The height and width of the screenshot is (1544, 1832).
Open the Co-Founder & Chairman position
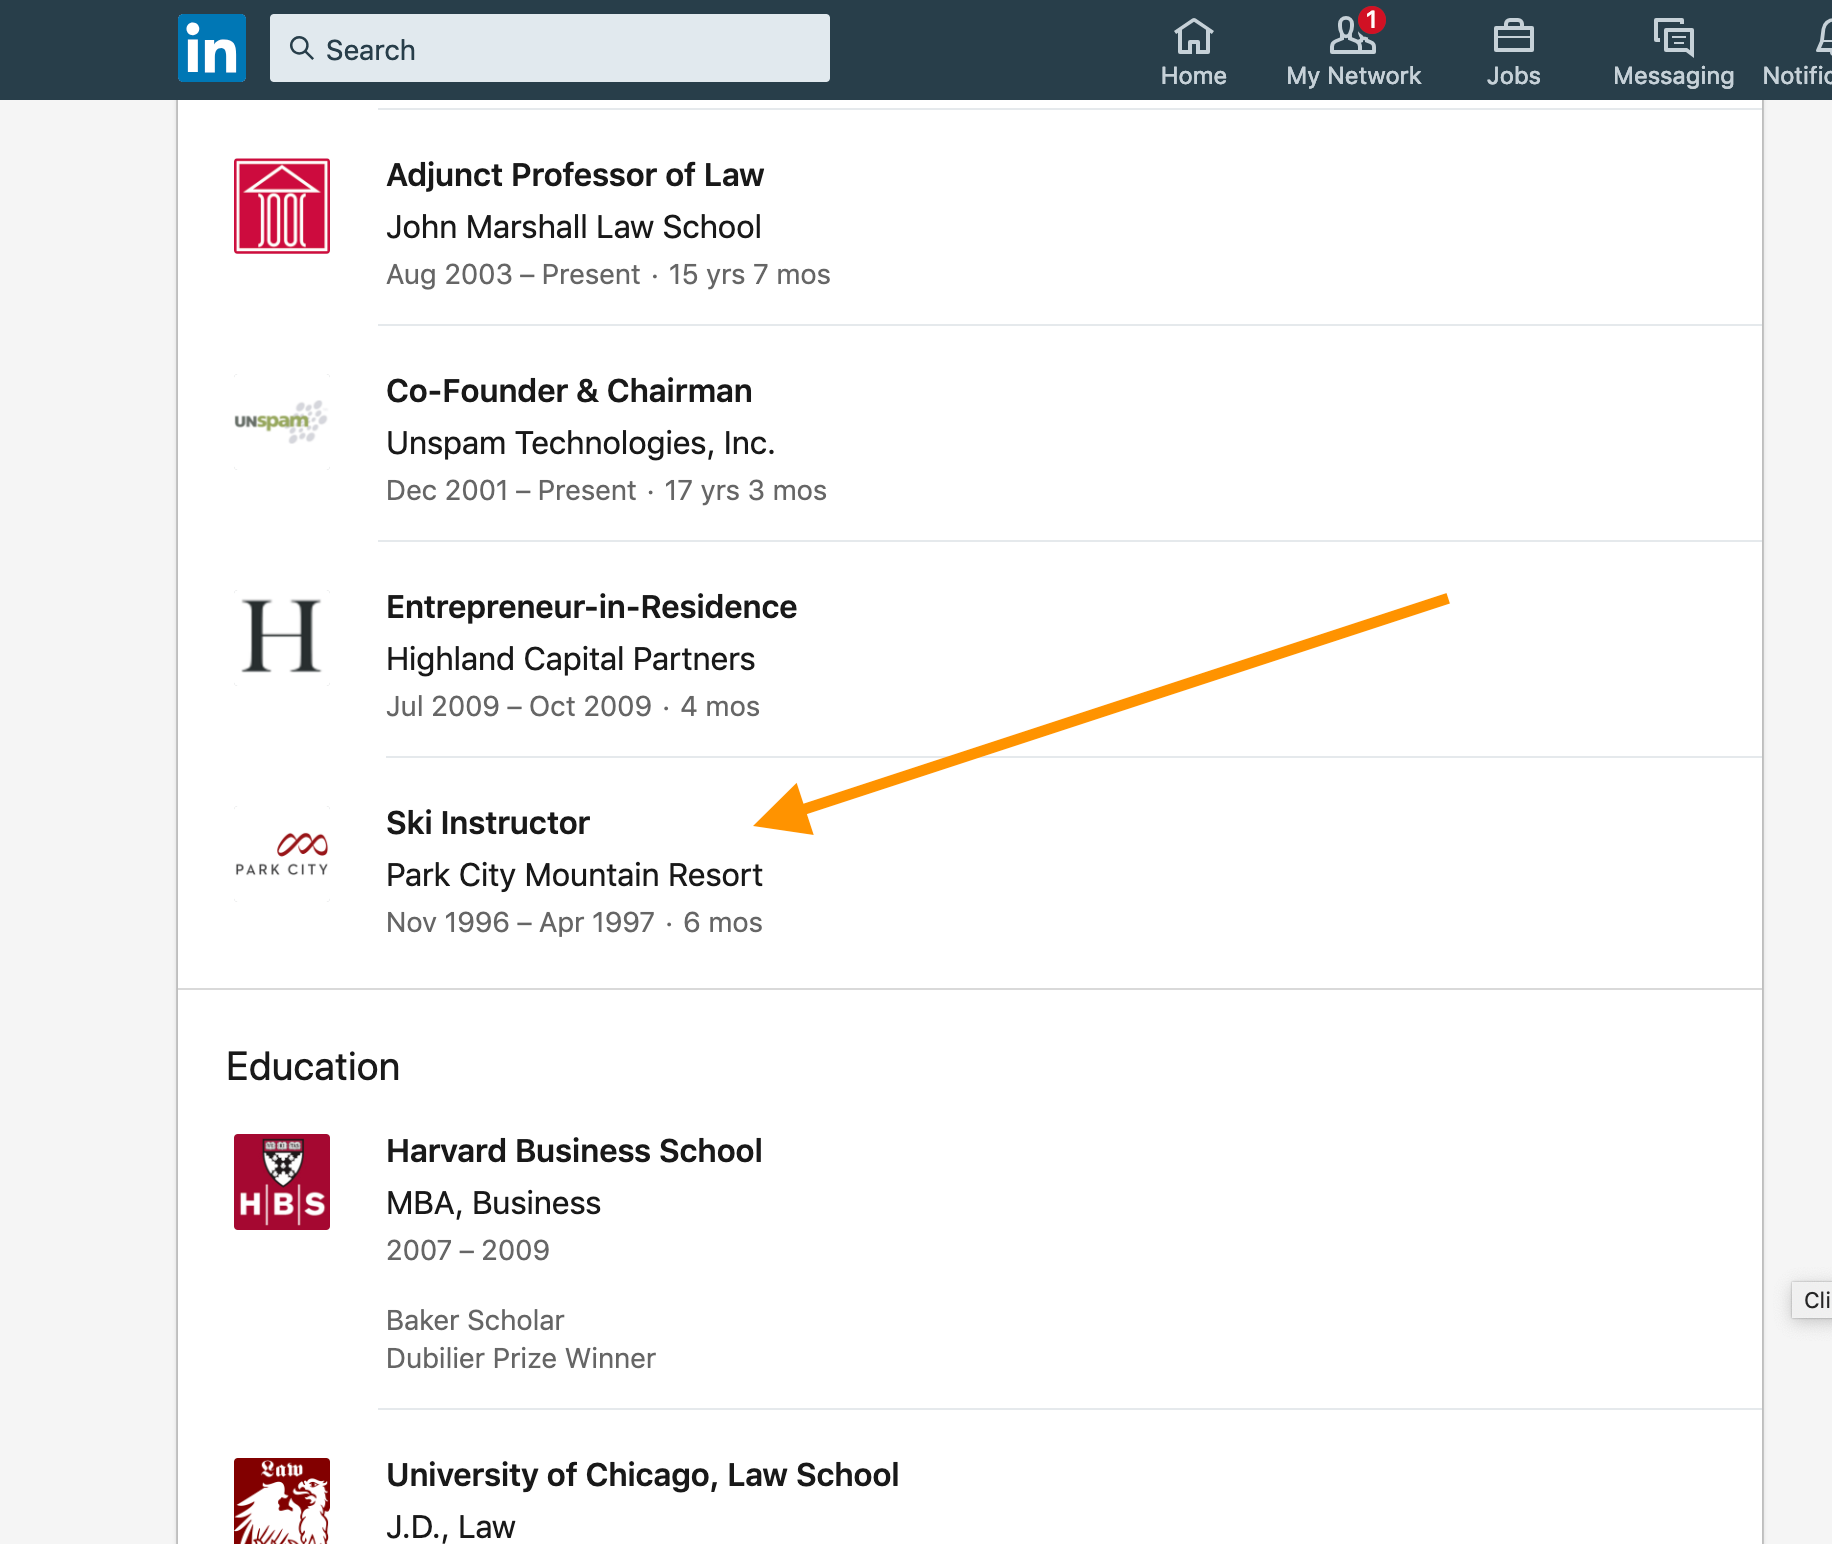click(569, 391)
